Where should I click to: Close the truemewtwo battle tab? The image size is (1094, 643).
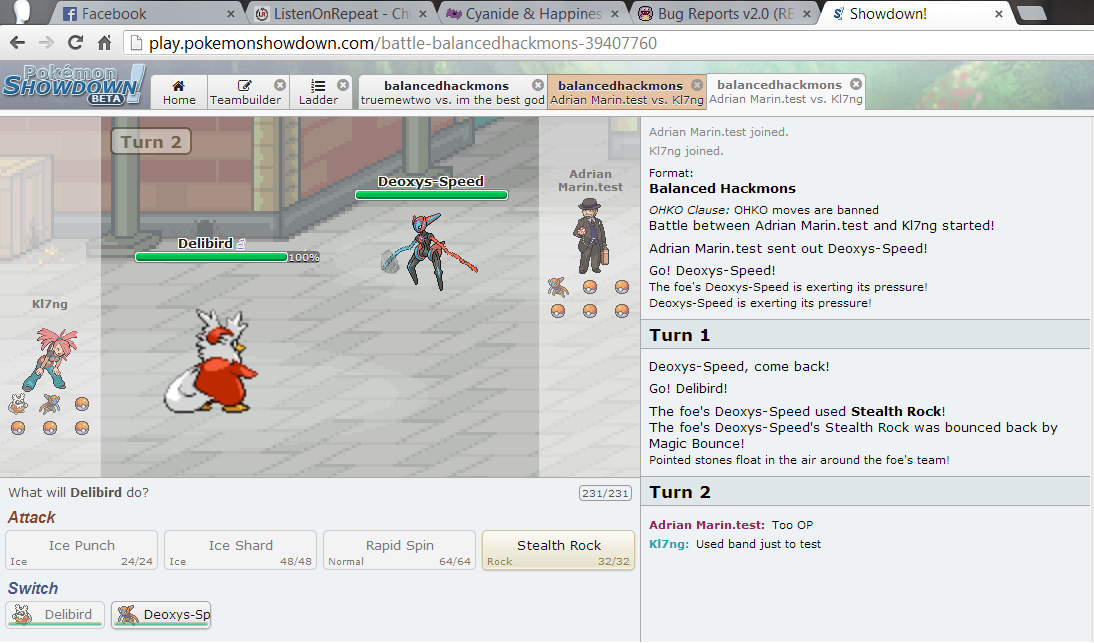pyautogui.click(x=538, y=84)
